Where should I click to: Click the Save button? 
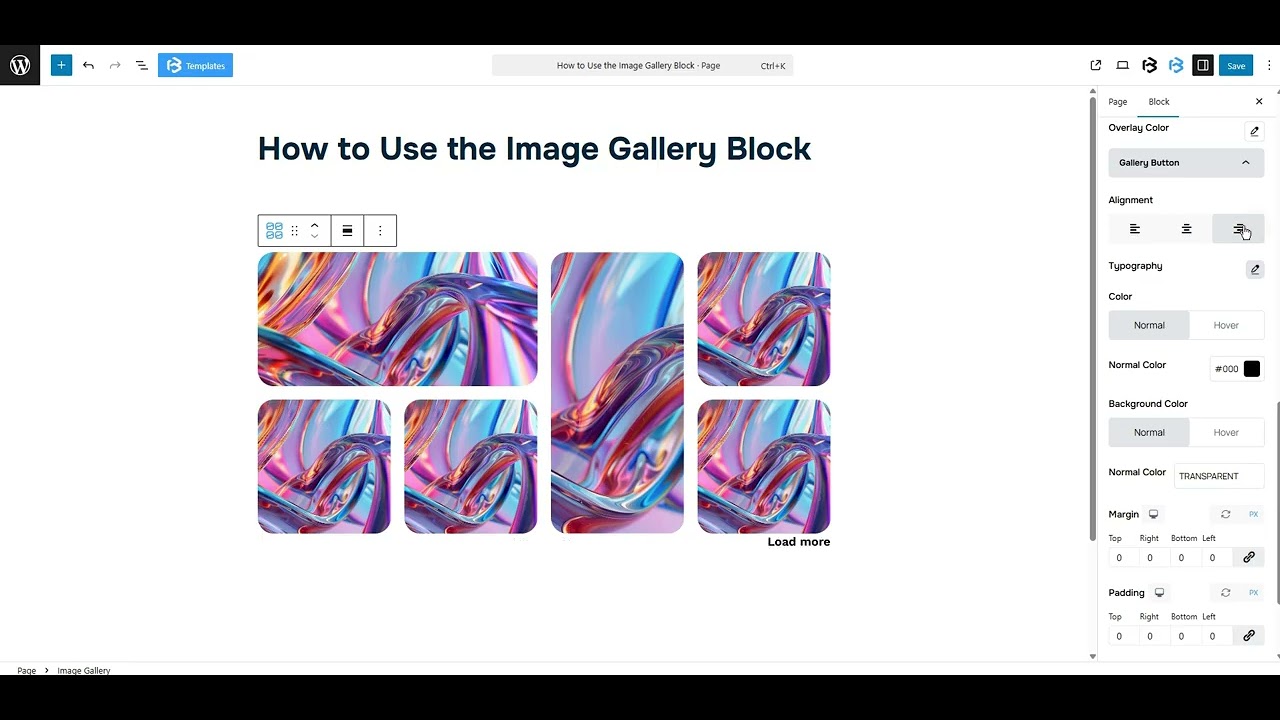pyautogui.click(x=1236, y=64)
